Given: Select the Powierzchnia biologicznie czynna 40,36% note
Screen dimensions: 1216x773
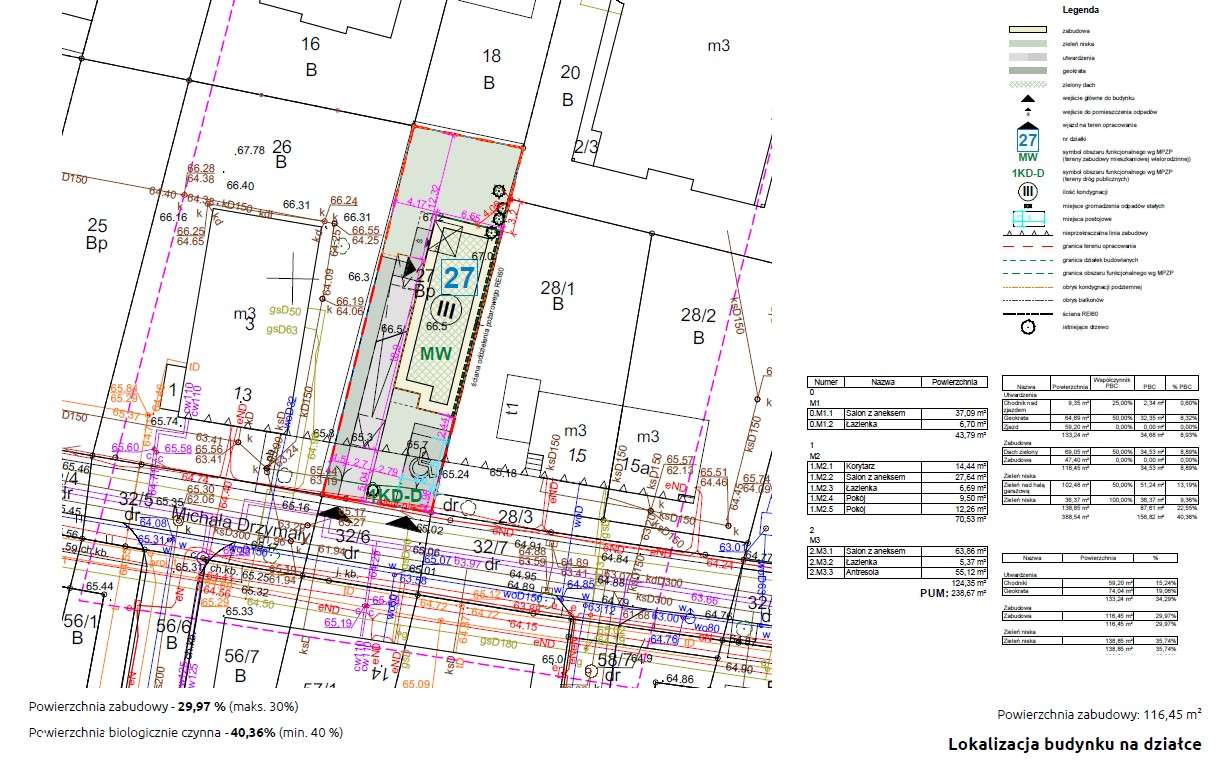Looking at the screenshot, I should pyautogui.click(x=186, y=732).
